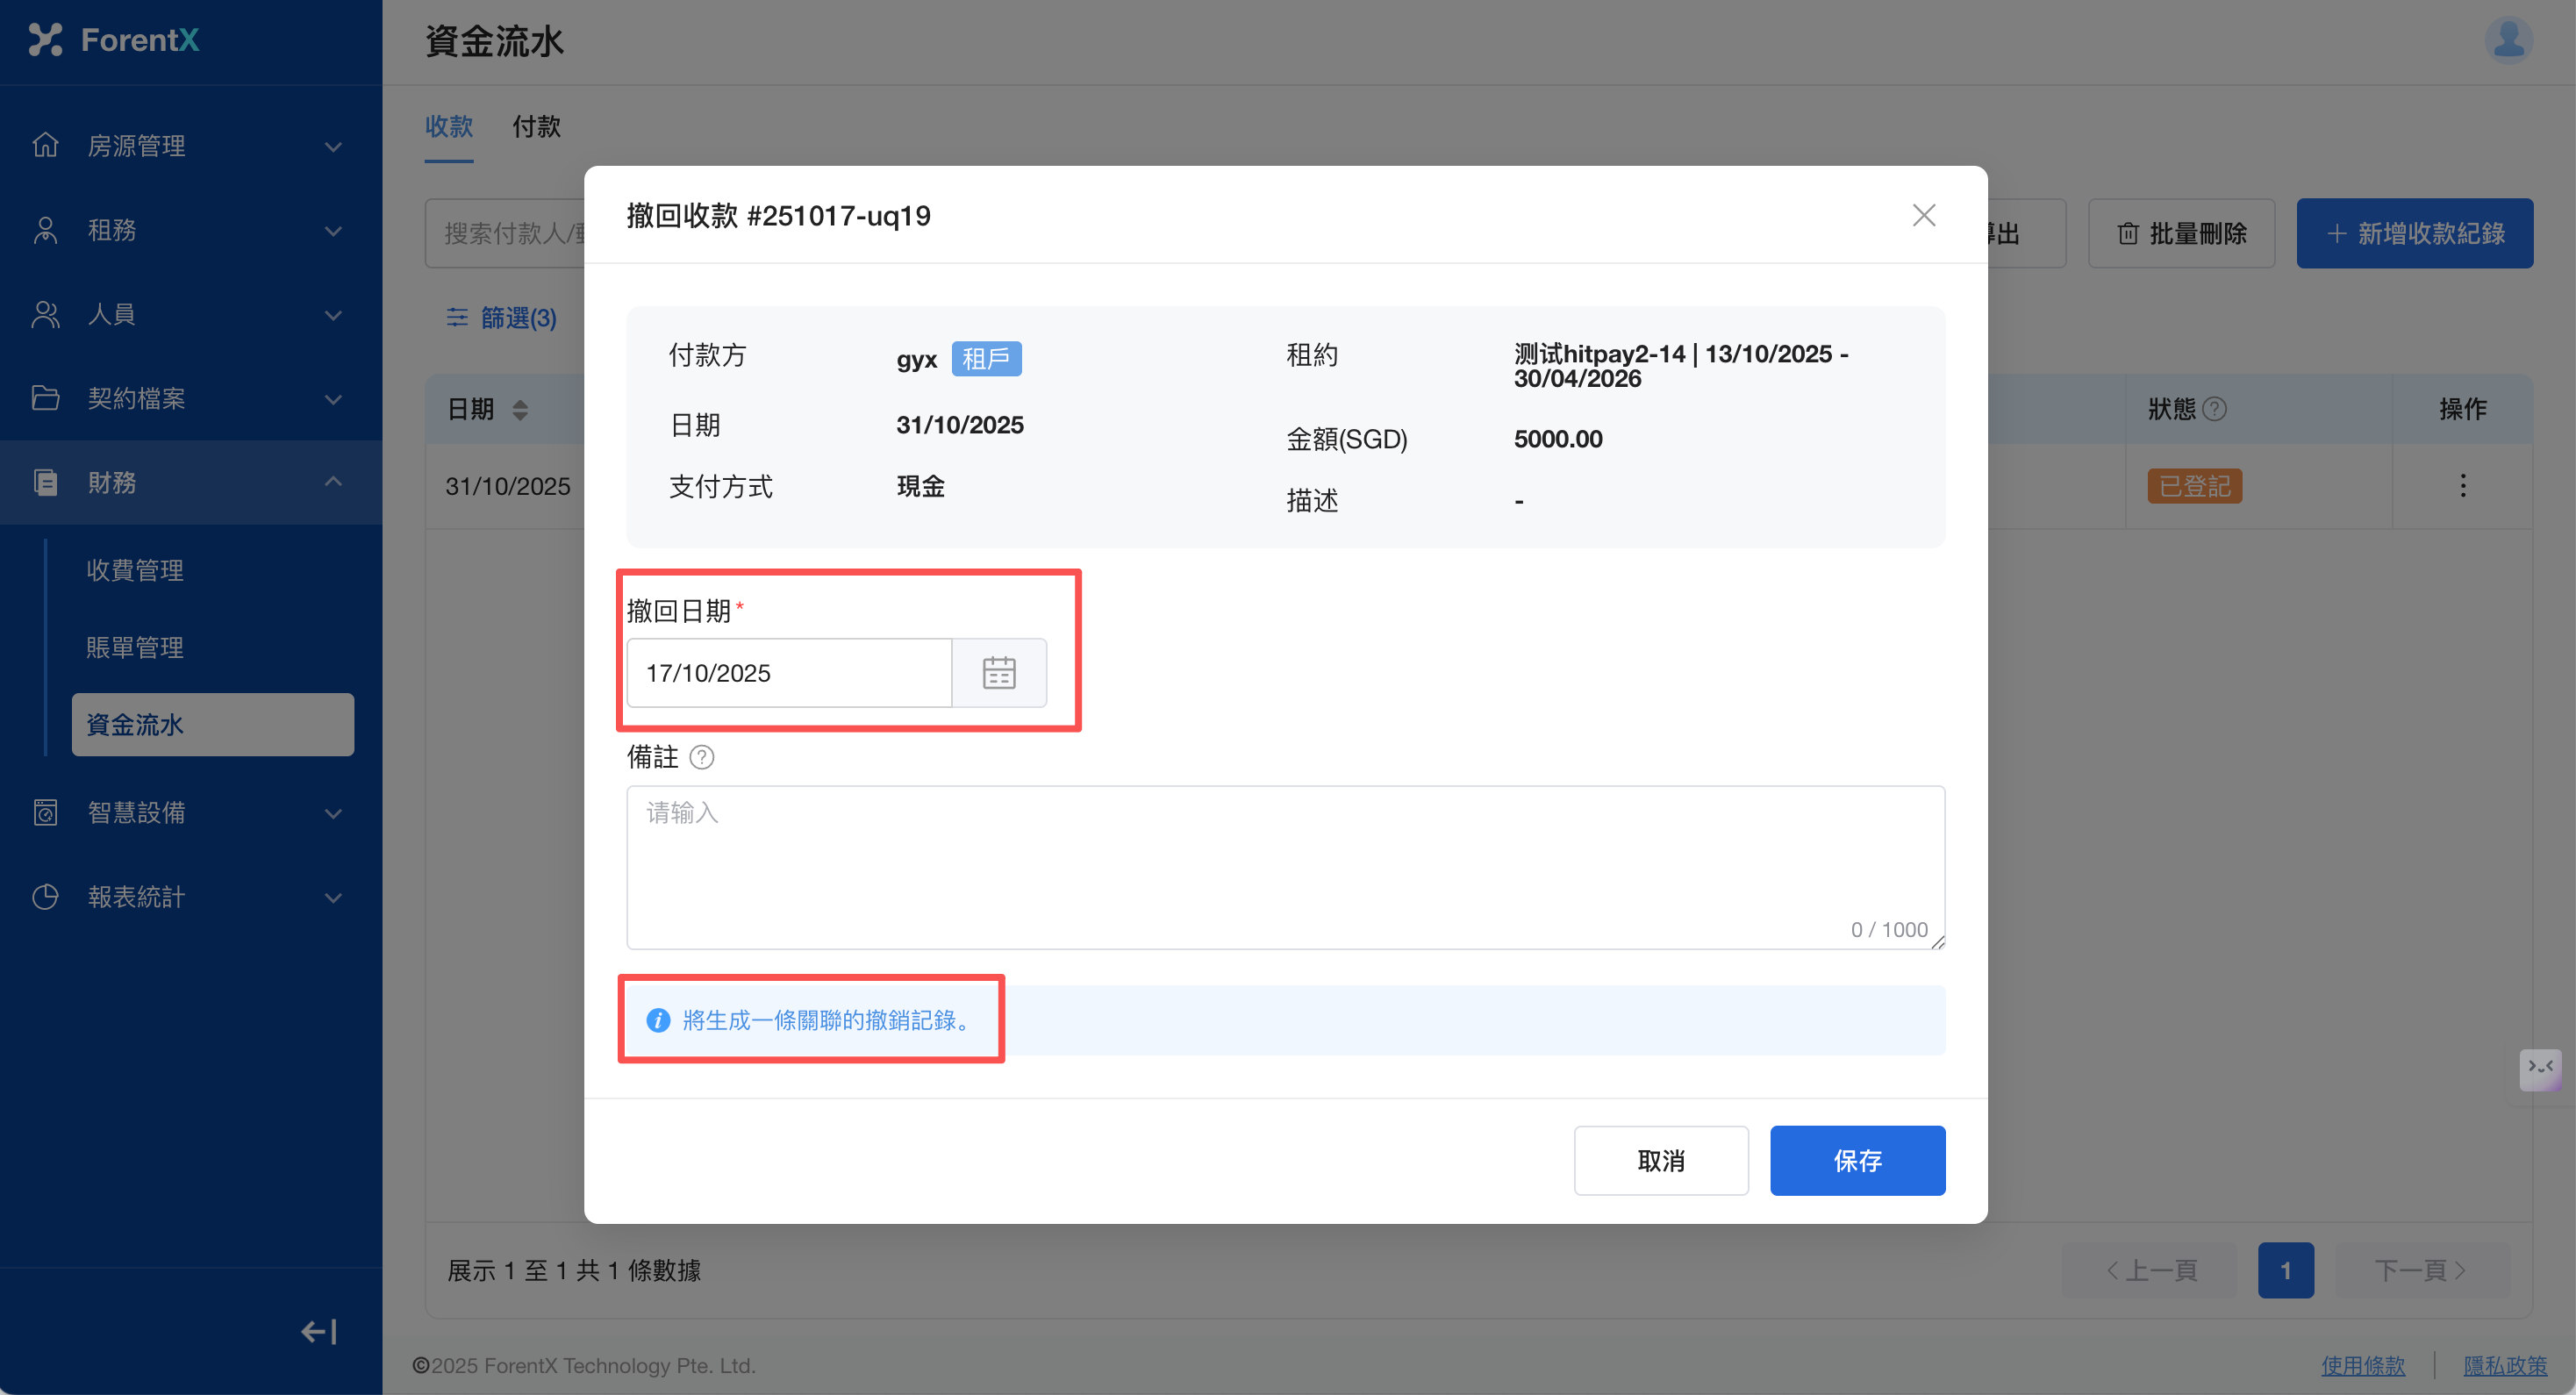Open the 使用條款 link
This screenshot has width=2576, height=1395.
pyautogui.click(x=2362, y=1365)
